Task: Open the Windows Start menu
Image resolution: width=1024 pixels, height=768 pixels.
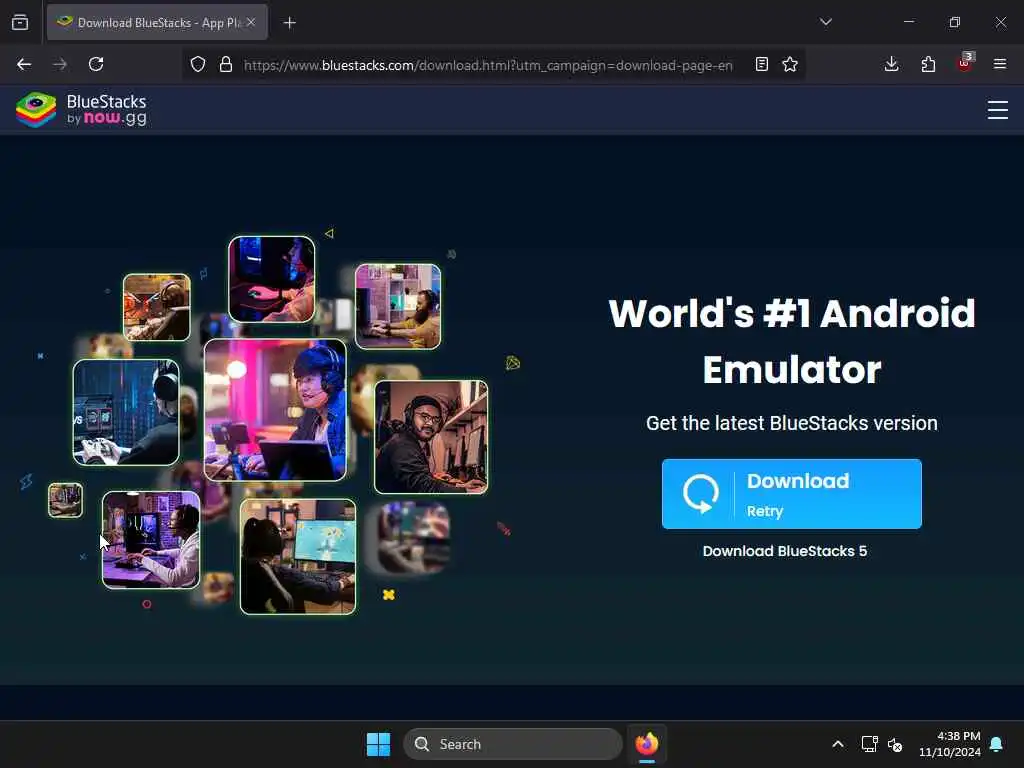Action: point(378,744)
